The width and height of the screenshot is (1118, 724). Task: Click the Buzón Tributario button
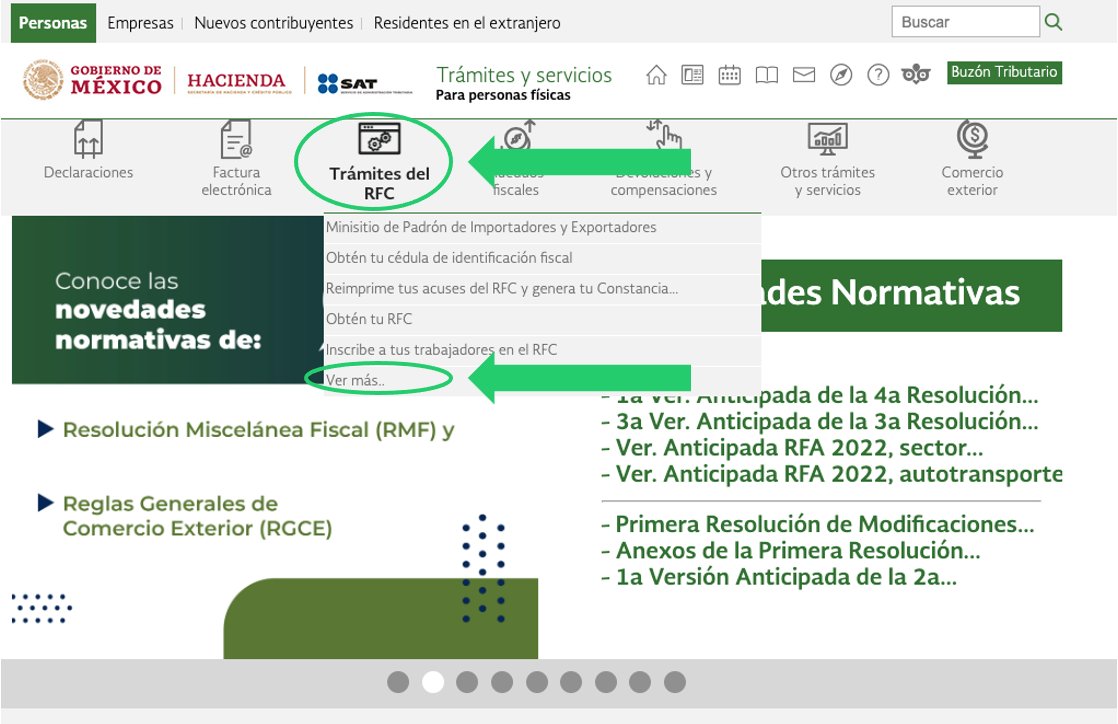pos(1004,73)
